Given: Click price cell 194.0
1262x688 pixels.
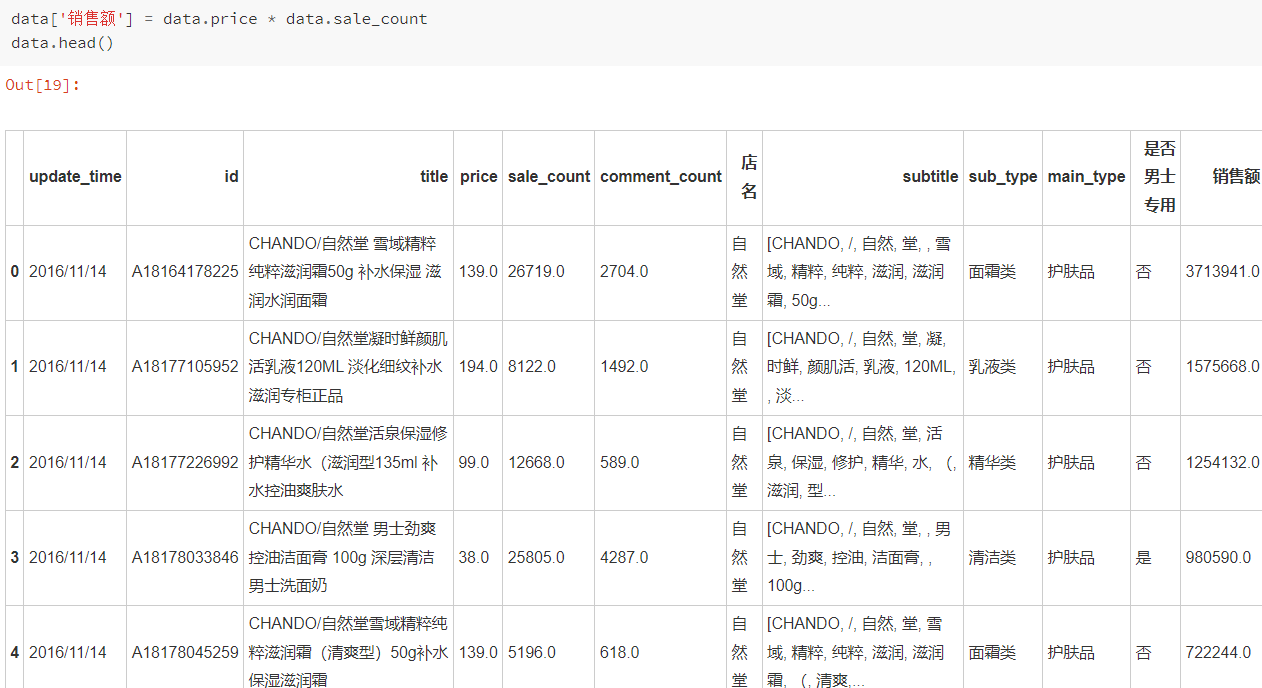Looking at the screenshot, I should tap(478, 367).
